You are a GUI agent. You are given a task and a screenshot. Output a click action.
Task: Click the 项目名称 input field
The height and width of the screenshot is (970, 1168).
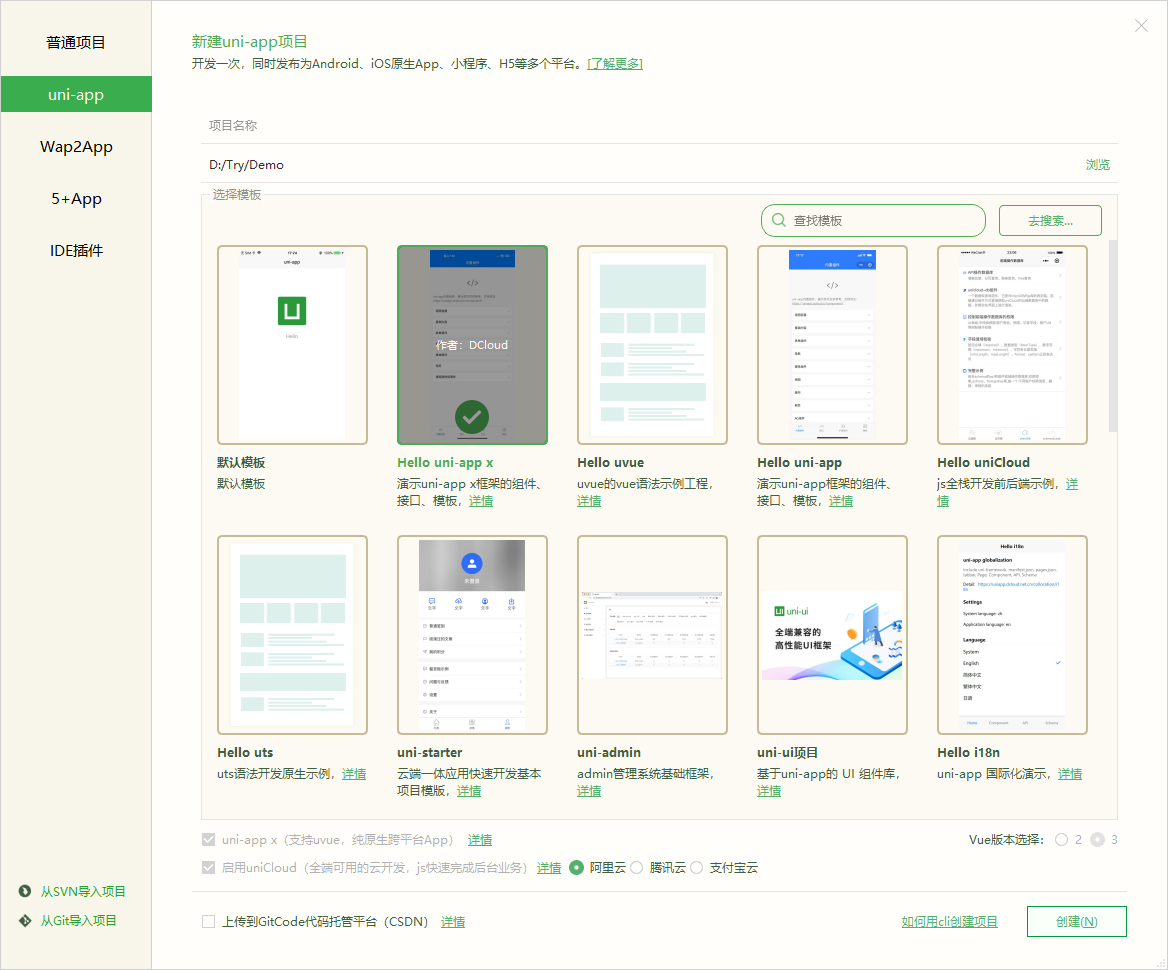pyautogui.click(x=659, y=126)
